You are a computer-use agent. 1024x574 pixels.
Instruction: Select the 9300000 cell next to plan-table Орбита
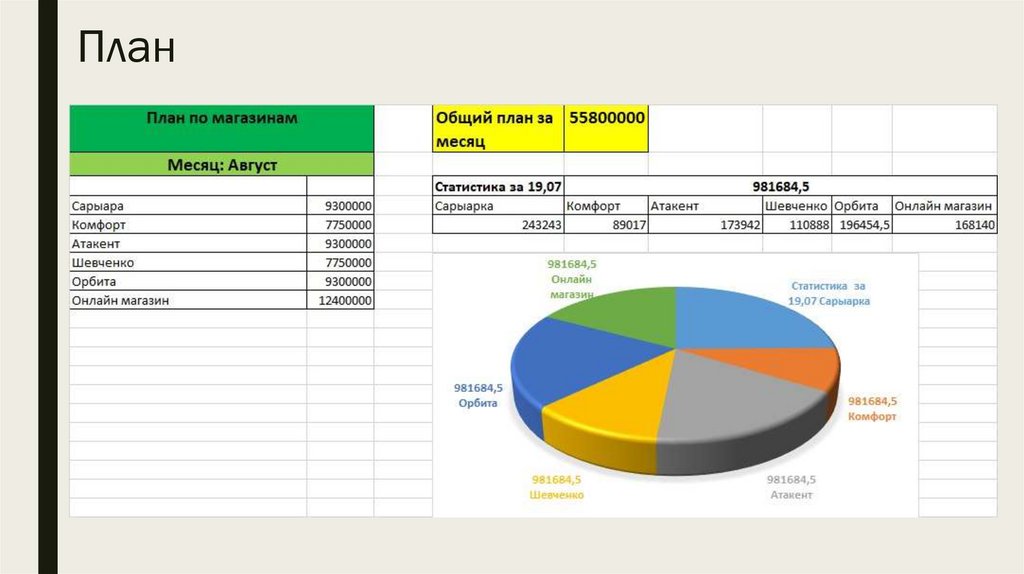pos(340,281)
